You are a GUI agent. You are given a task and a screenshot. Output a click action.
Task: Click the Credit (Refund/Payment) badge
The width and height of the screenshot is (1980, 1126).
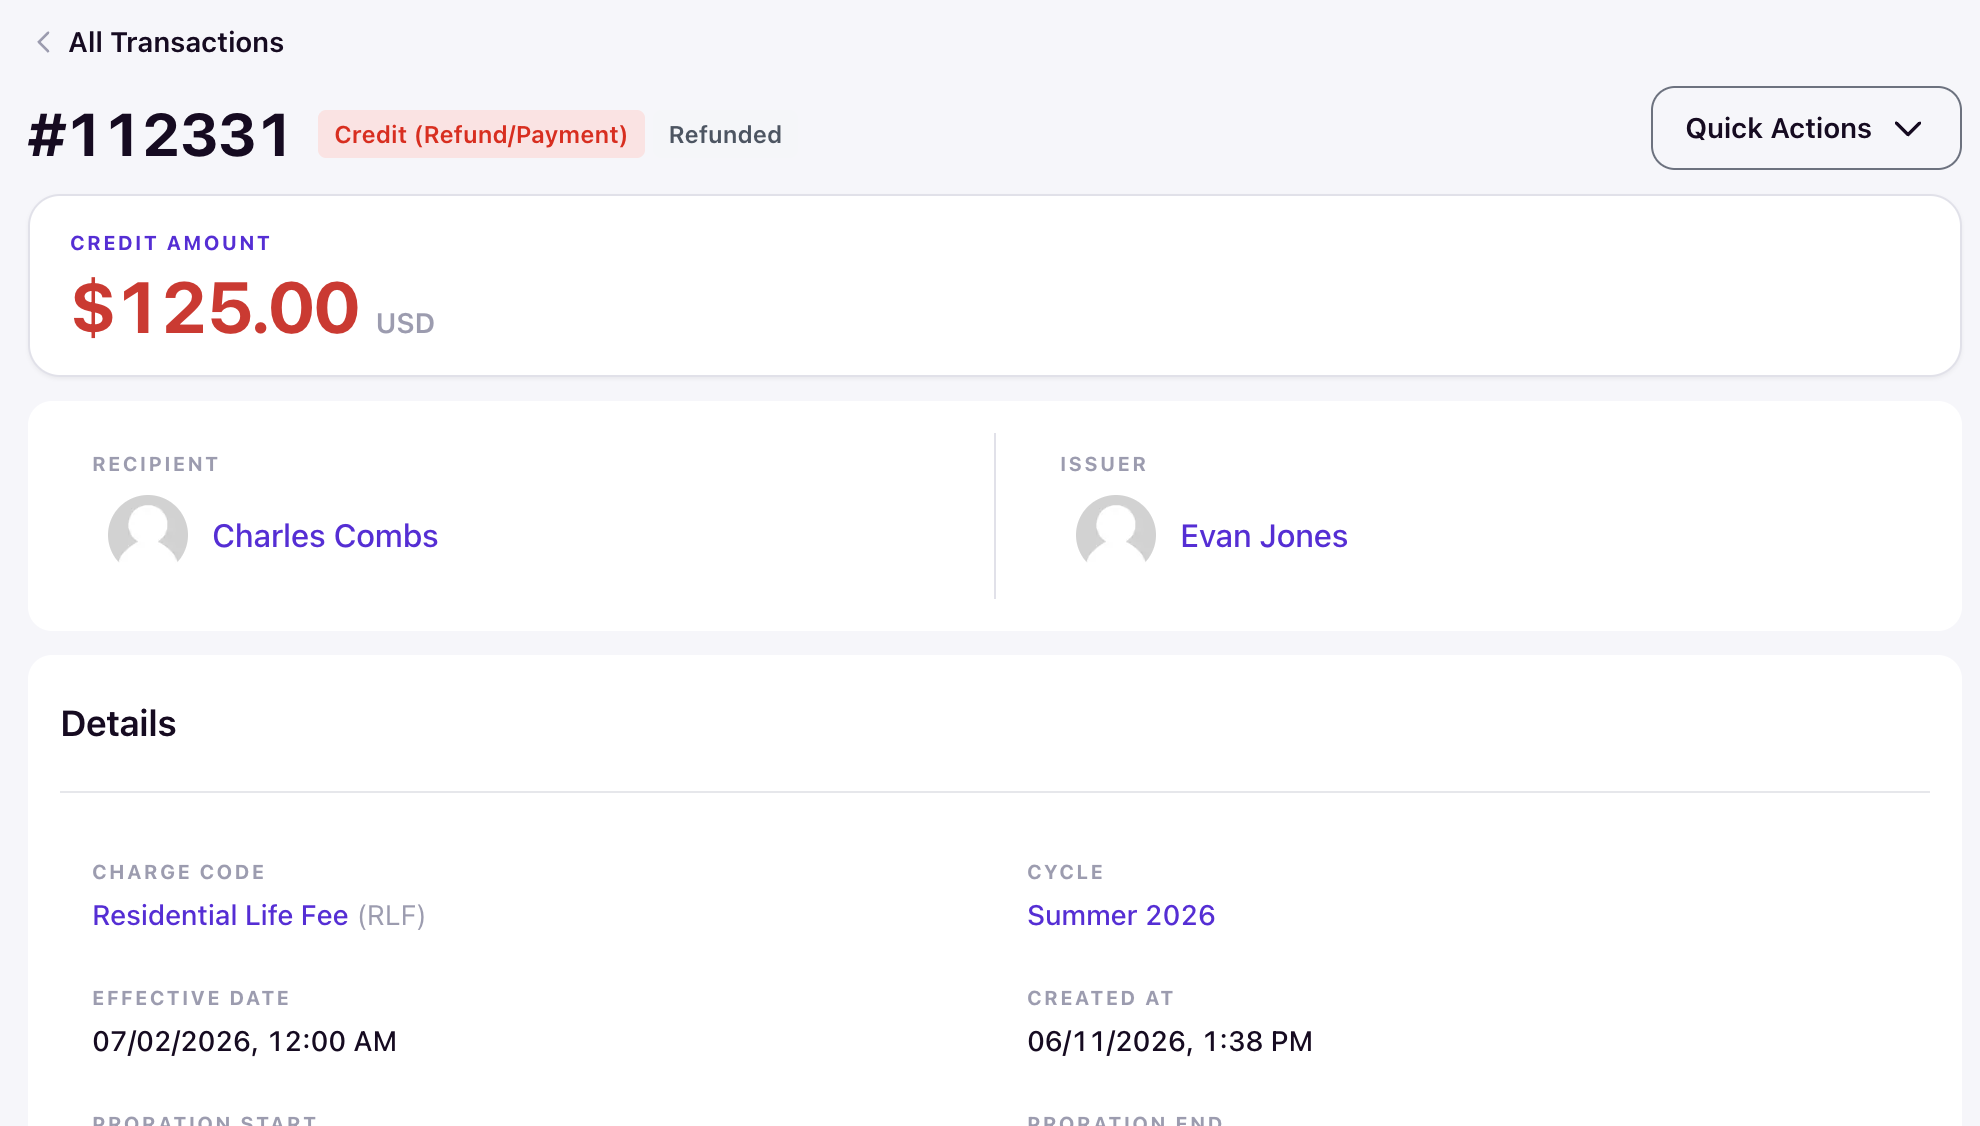[481, 134]
